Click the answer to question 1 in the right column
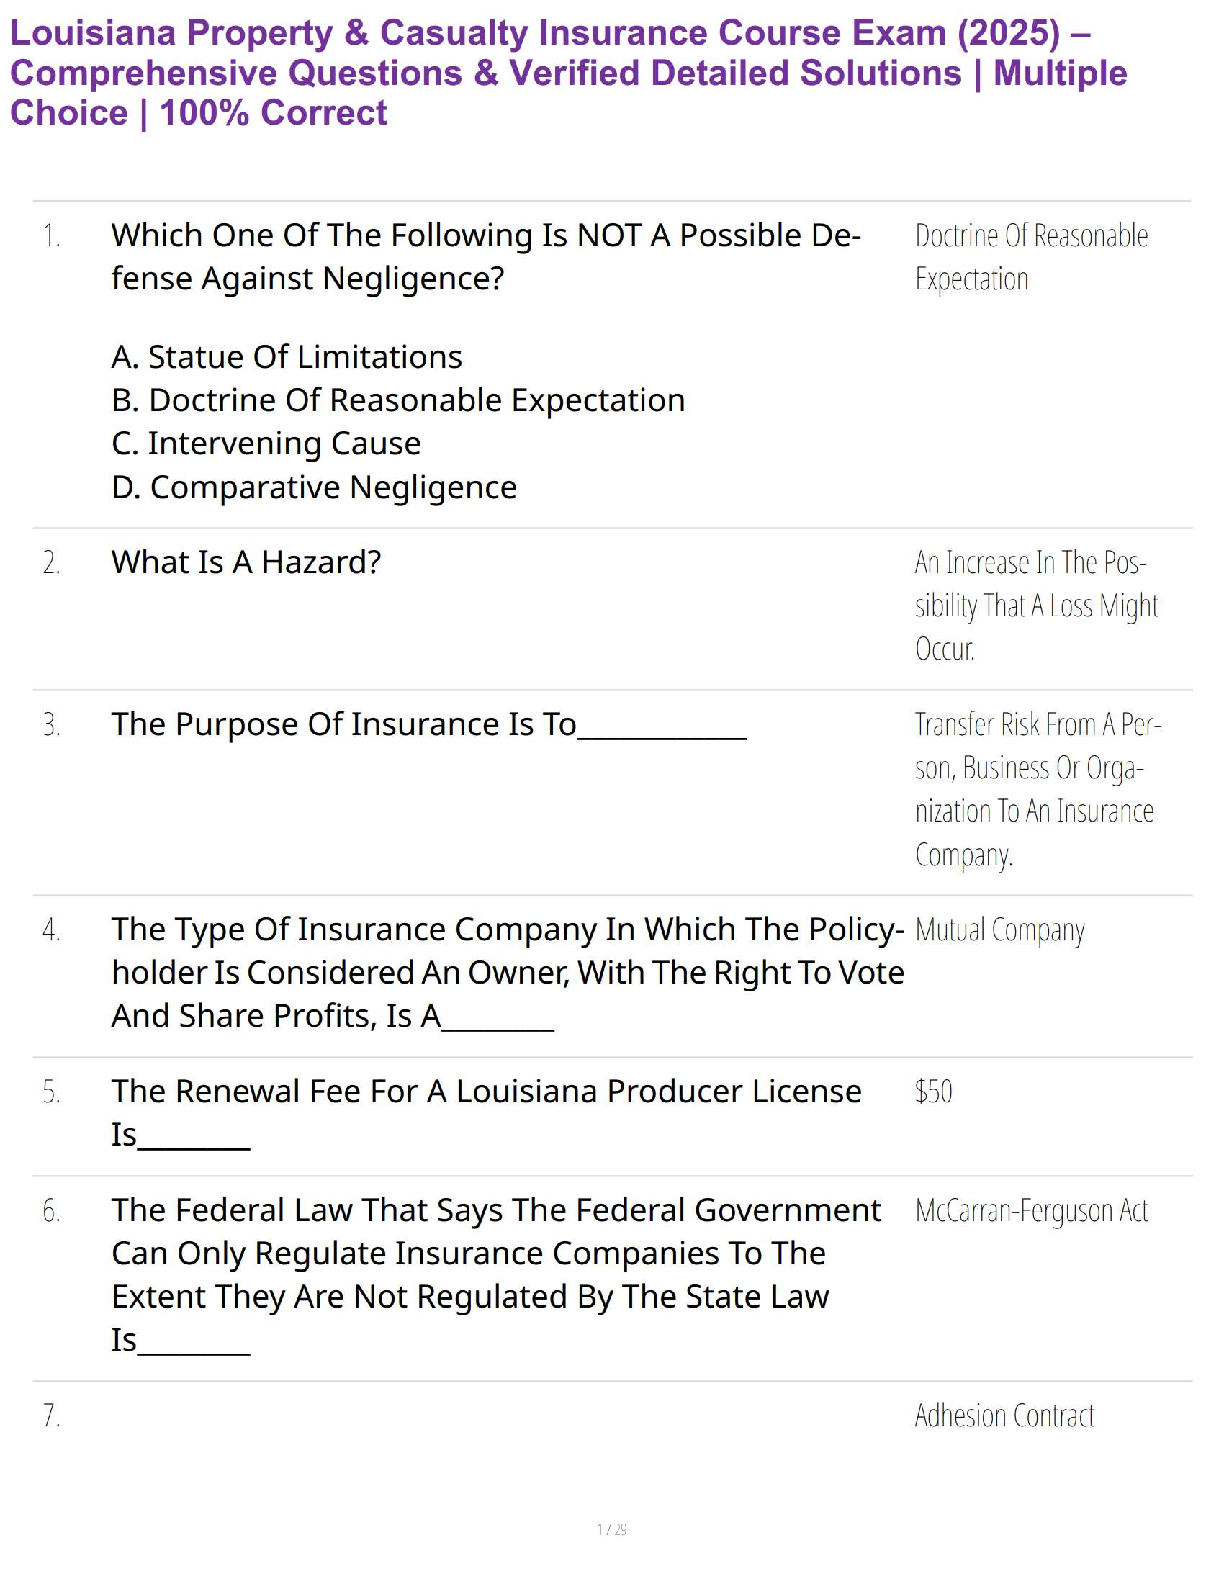This screenshot has height=1584, width=1224. coord(1030,257)
